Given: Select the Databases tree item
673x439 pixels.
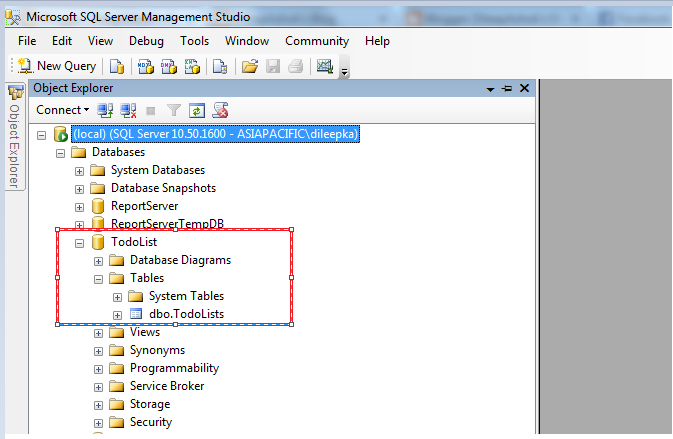Looking at the screenshot, I should pos(118,152).
